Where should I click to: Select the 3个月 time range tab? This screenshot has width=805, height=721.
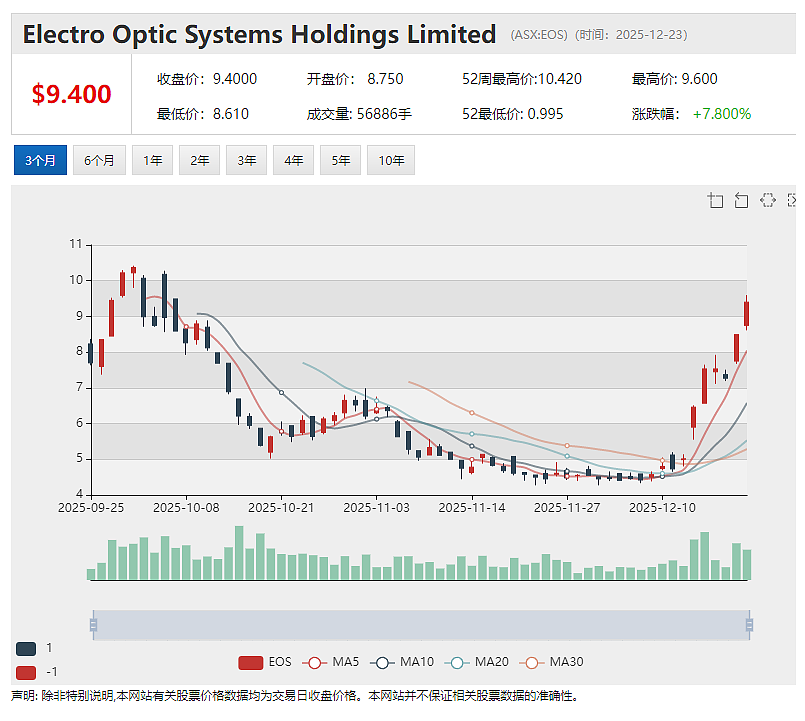40,160
